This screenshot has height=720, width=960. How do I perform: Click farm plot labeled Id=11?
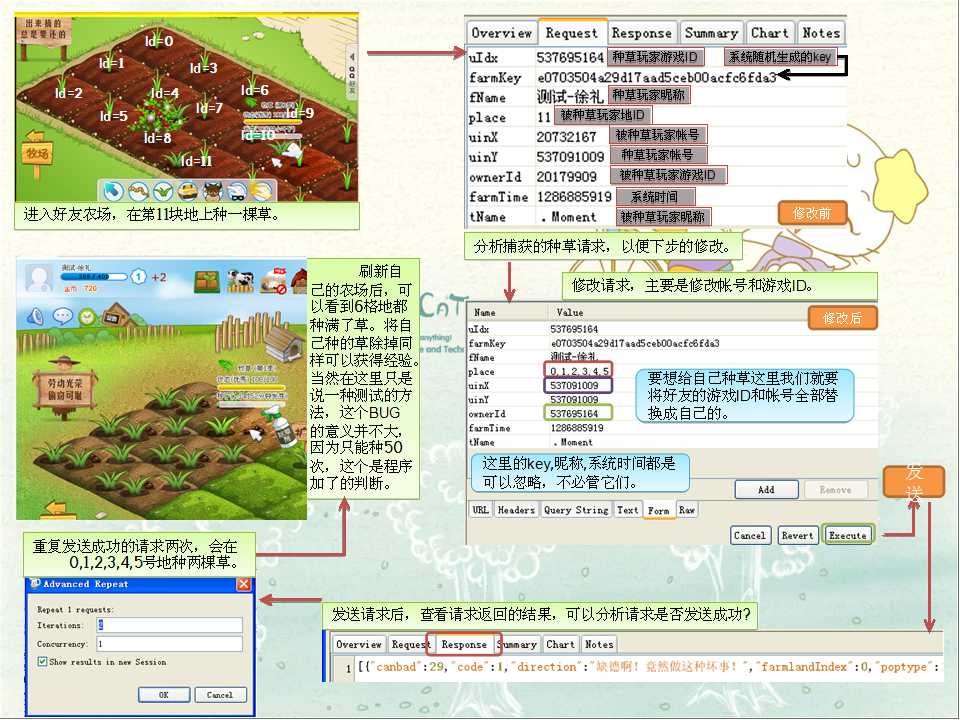pyautogui.click(x=196, y=160)
